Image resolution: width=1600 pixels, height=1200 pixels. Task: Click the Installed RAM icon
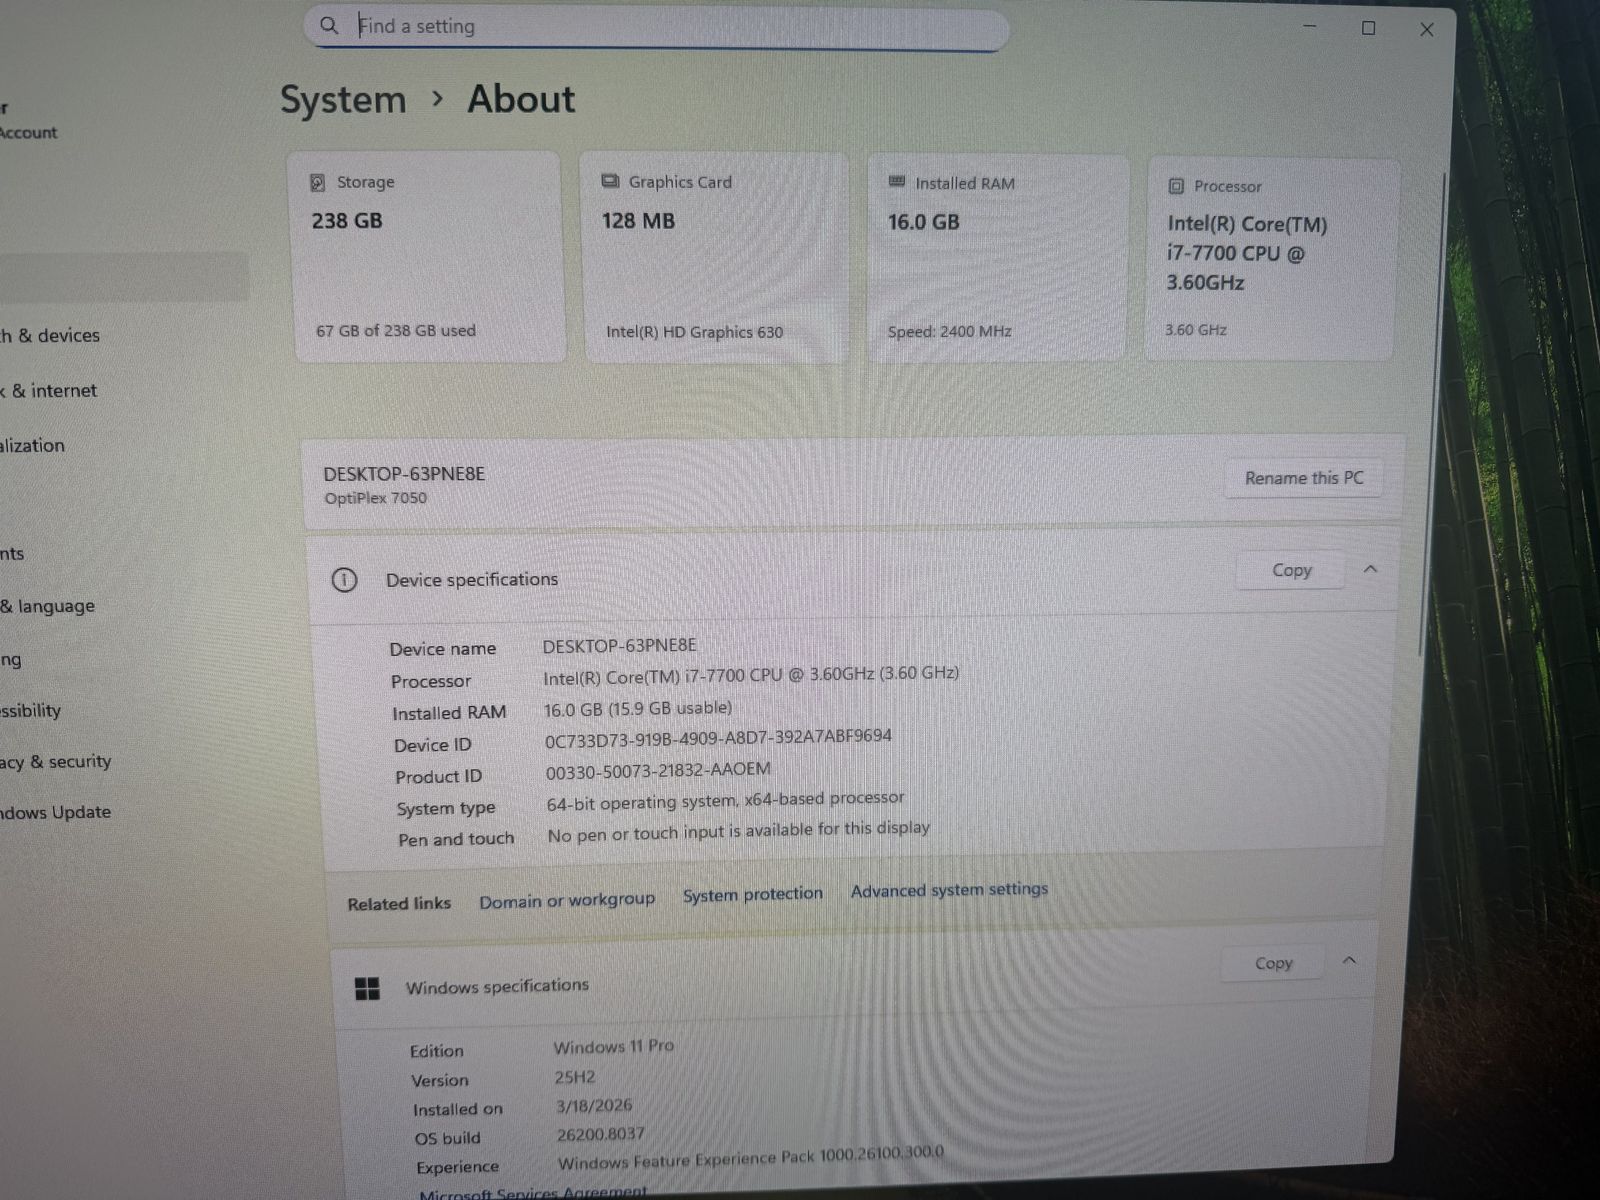897,182
